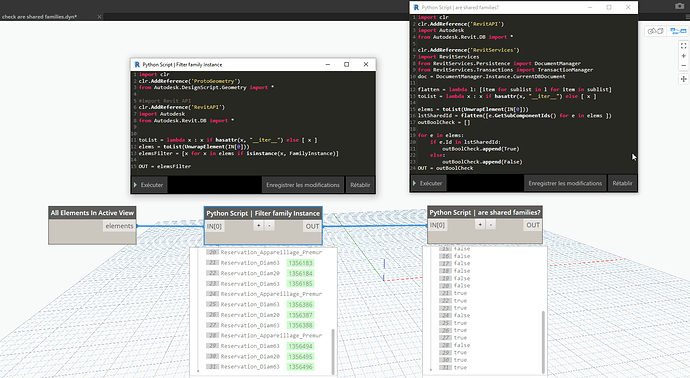Viewport: 690px width, 378px height.
Task: Select list item 20 Reservation_Appareillage_Premur
Action: (265, 252)
